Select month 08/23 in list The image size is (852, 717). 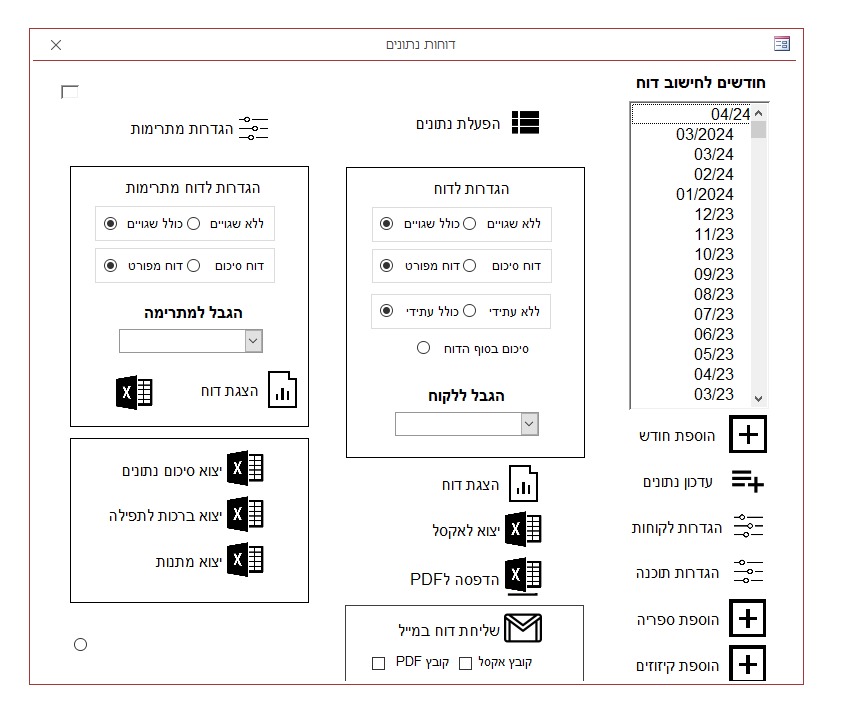691,294
